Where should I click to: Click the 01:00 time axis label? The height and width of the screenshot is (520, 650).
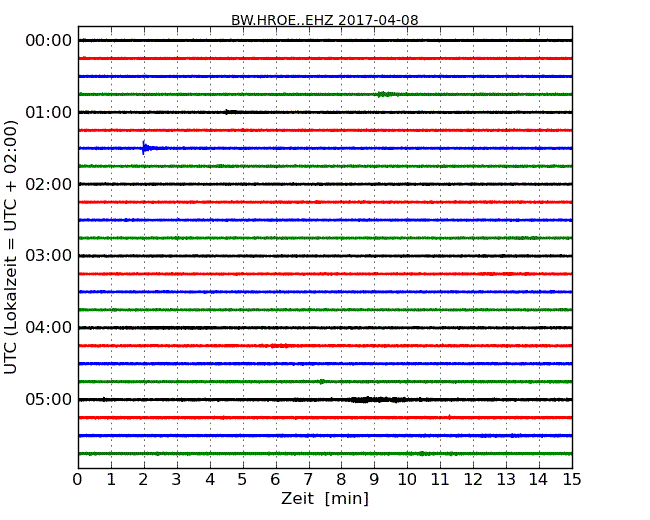(49, 112)
